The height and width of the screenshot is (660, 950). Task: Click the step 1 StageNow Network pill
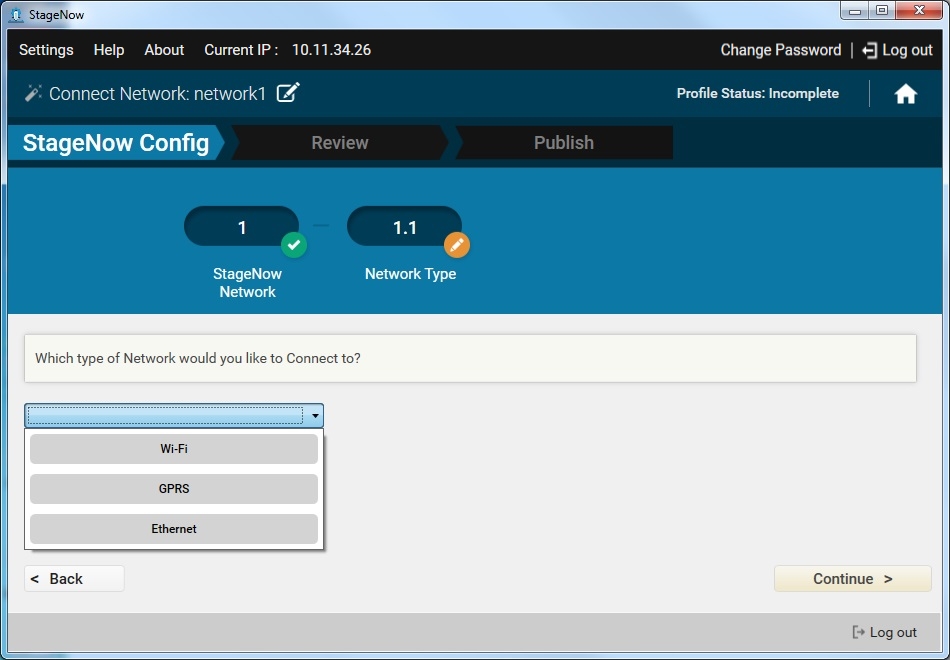point(240,227)
